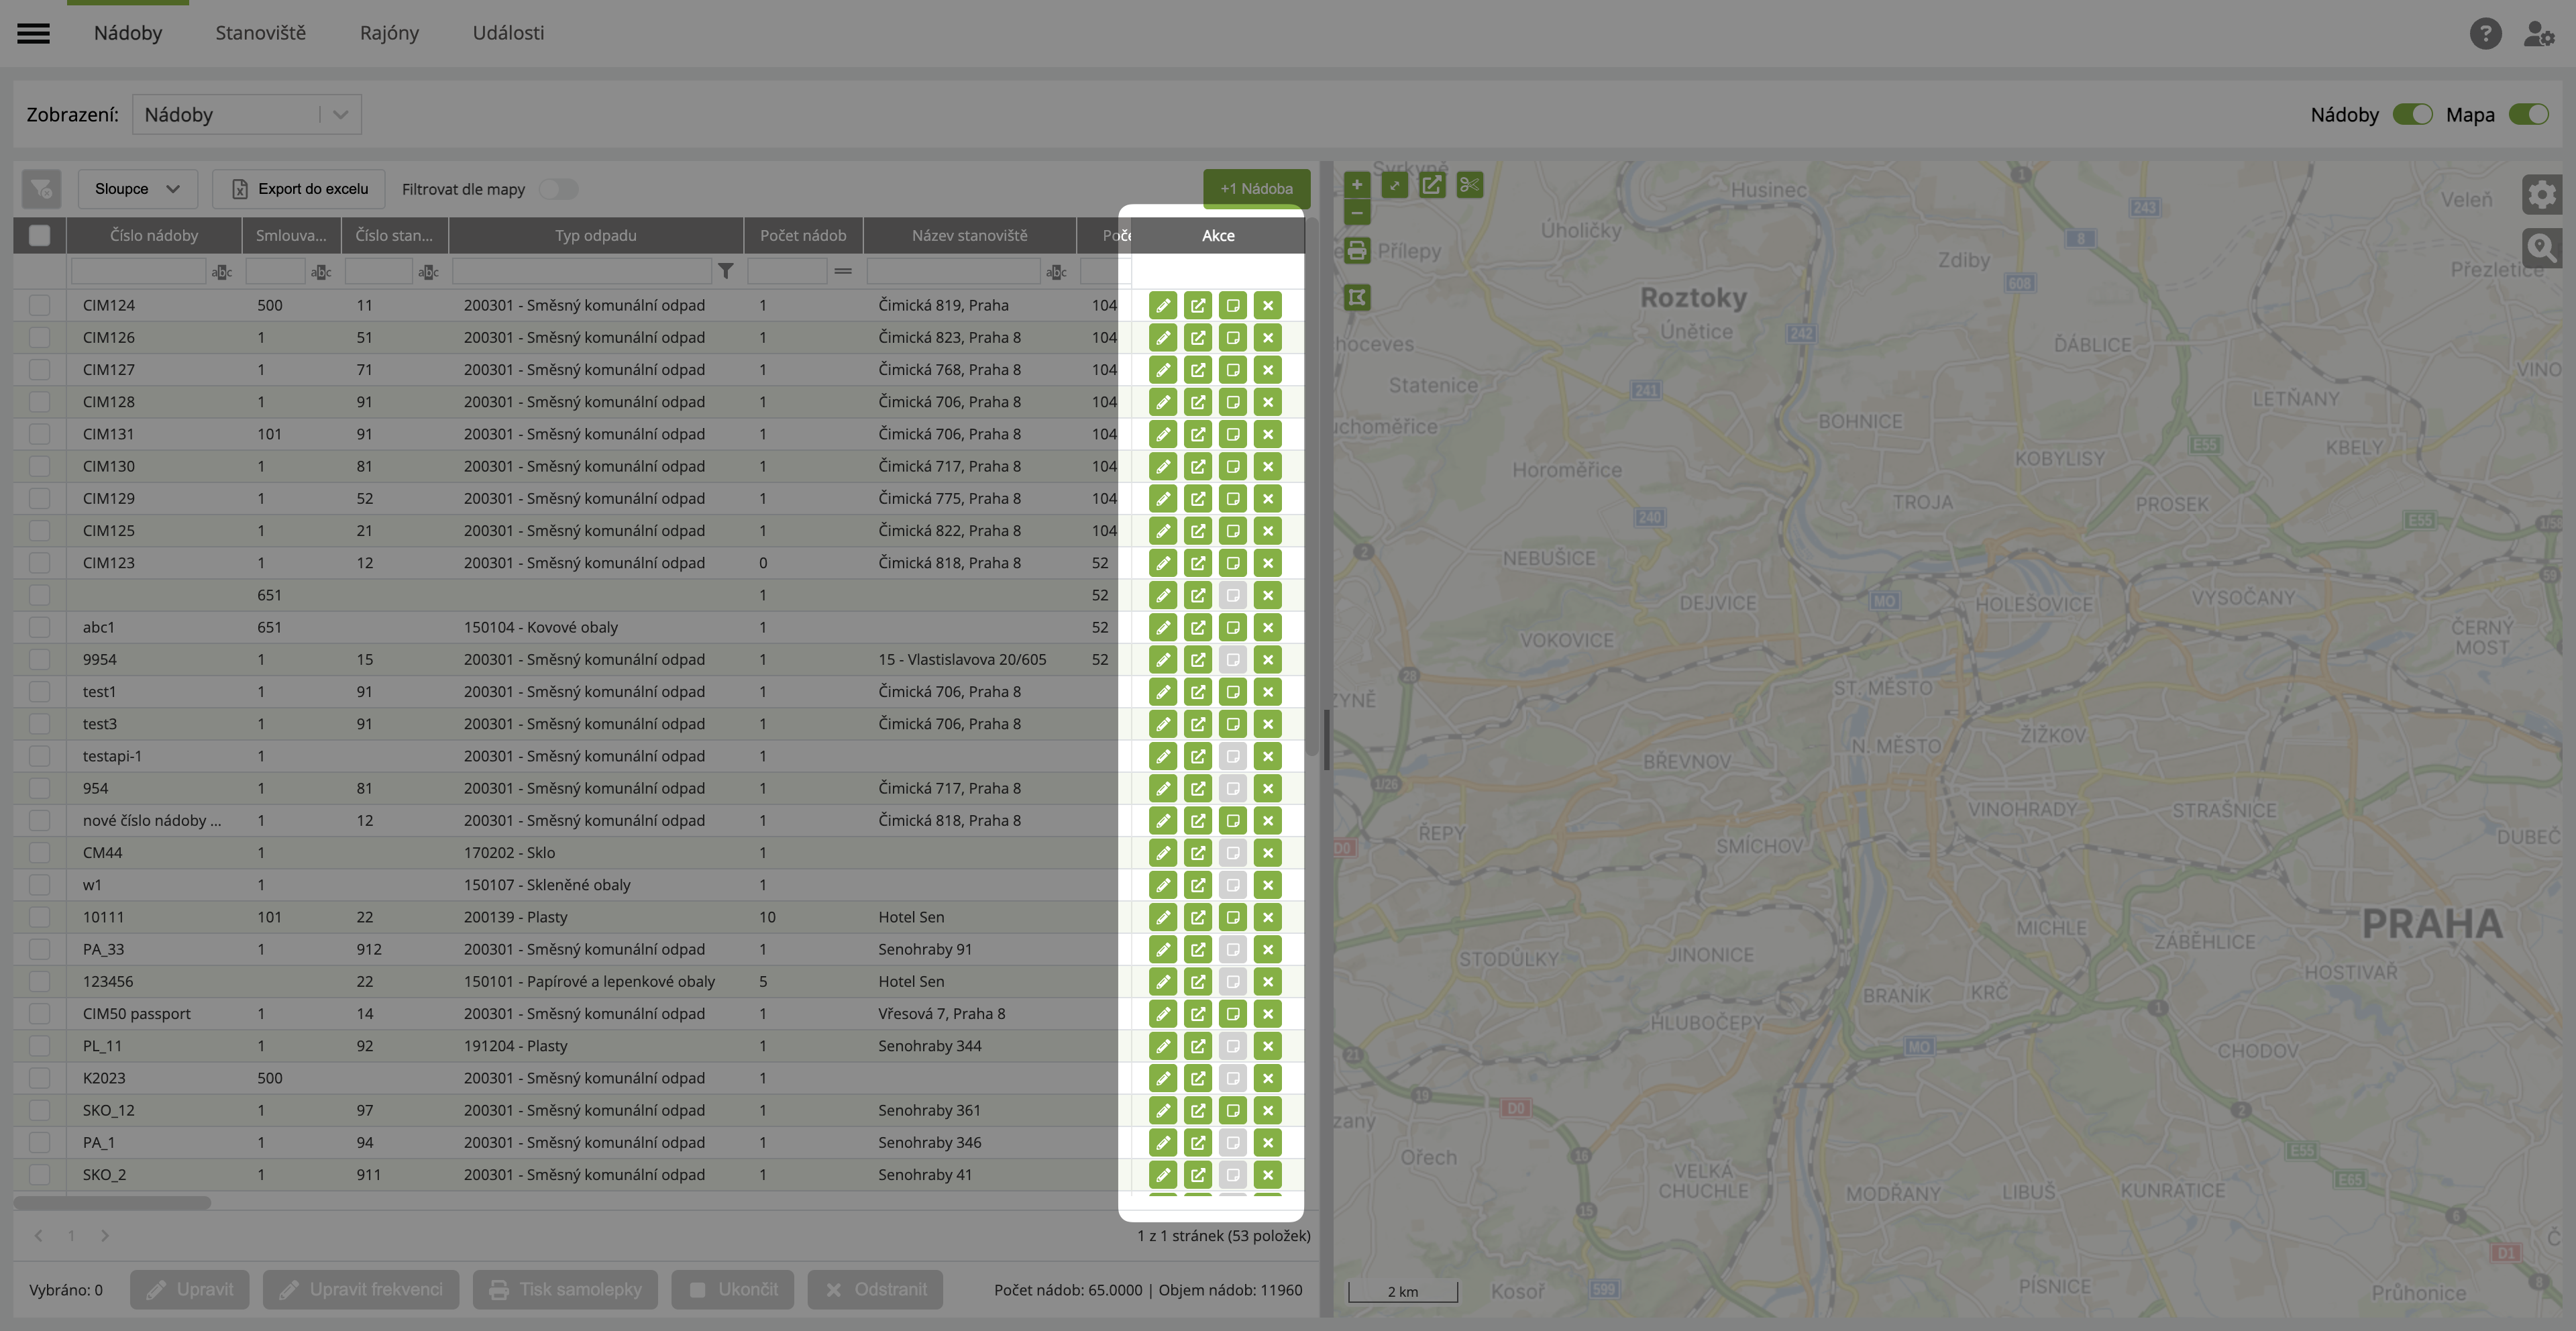Open CIM126 via its external-link icon
Screen dimensions: 2576x1331
[1197, 337]
